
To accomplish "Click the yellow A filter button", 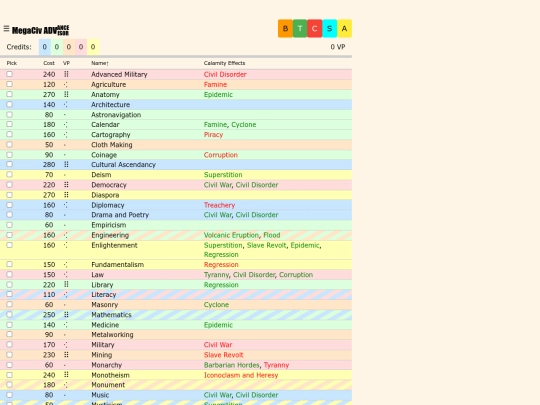I will coord(344,29).
